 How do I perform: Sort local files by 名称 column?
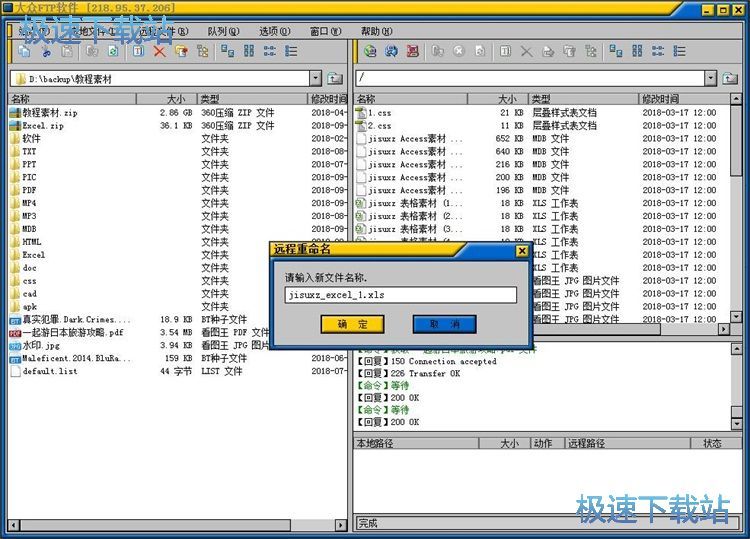(72, 99)
